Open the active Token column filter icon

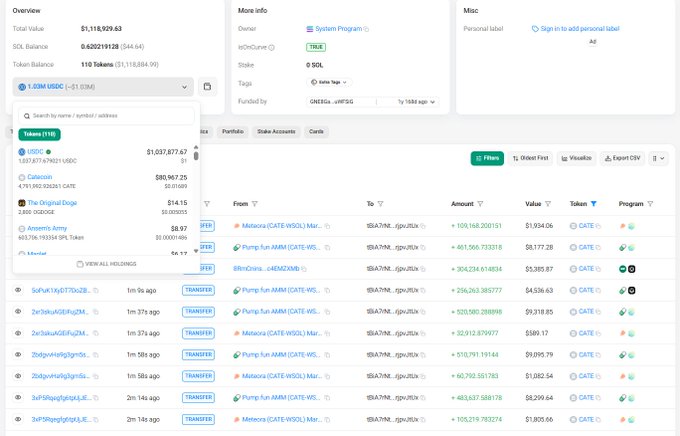pyautogui.click(x=594, y=204)
